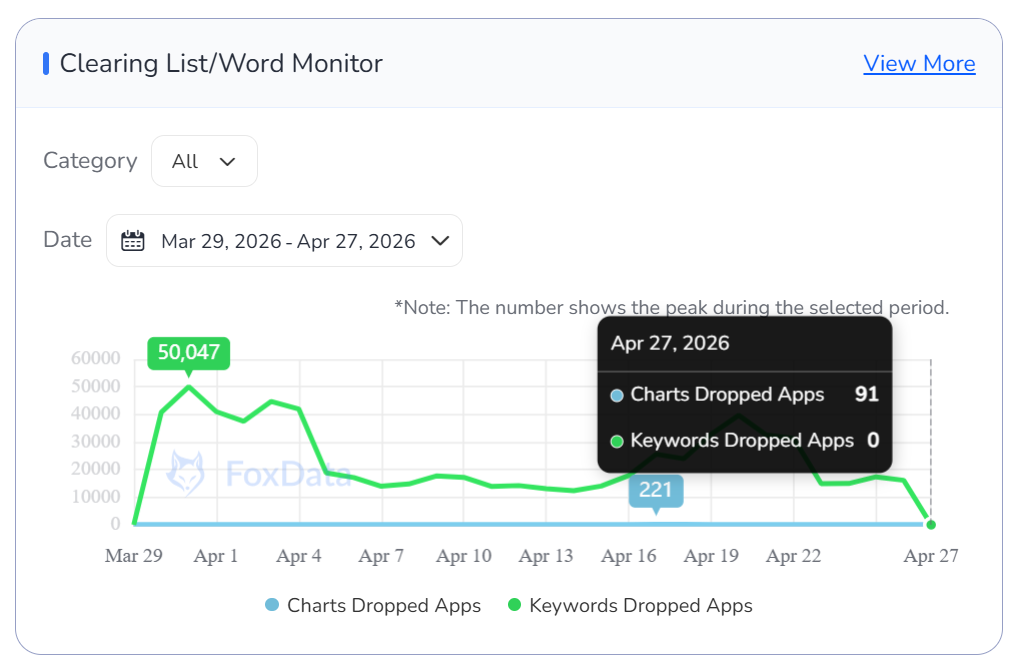This screenshot has width=1023, height=670.
Task: Click the green data point at Apr 27
Action: pos(931,524)
